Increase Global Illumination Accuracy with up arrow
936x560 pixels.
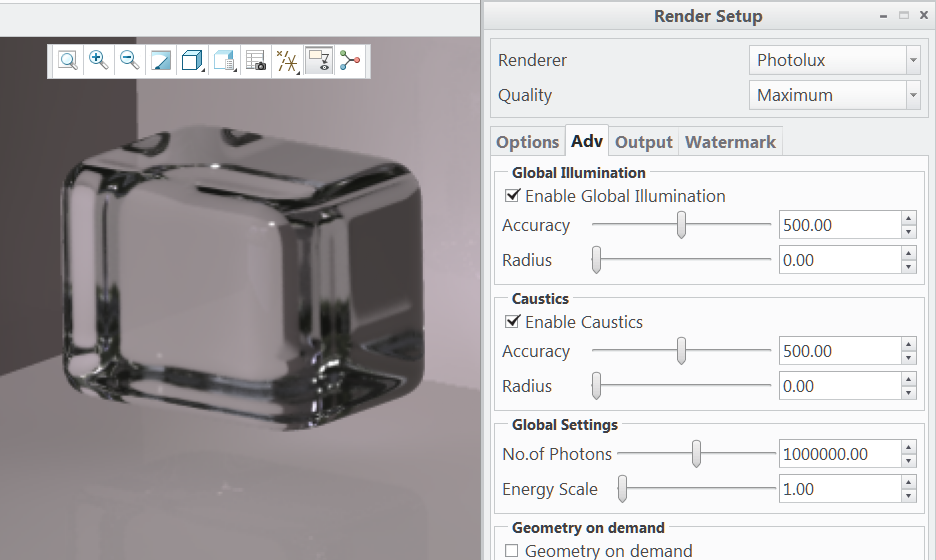(909, 219)
